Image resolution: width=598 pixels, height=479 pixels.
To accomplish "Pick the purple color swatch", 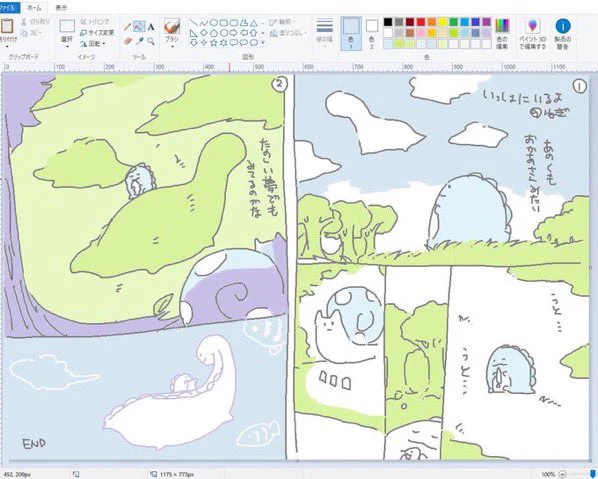I will [487, 22].
